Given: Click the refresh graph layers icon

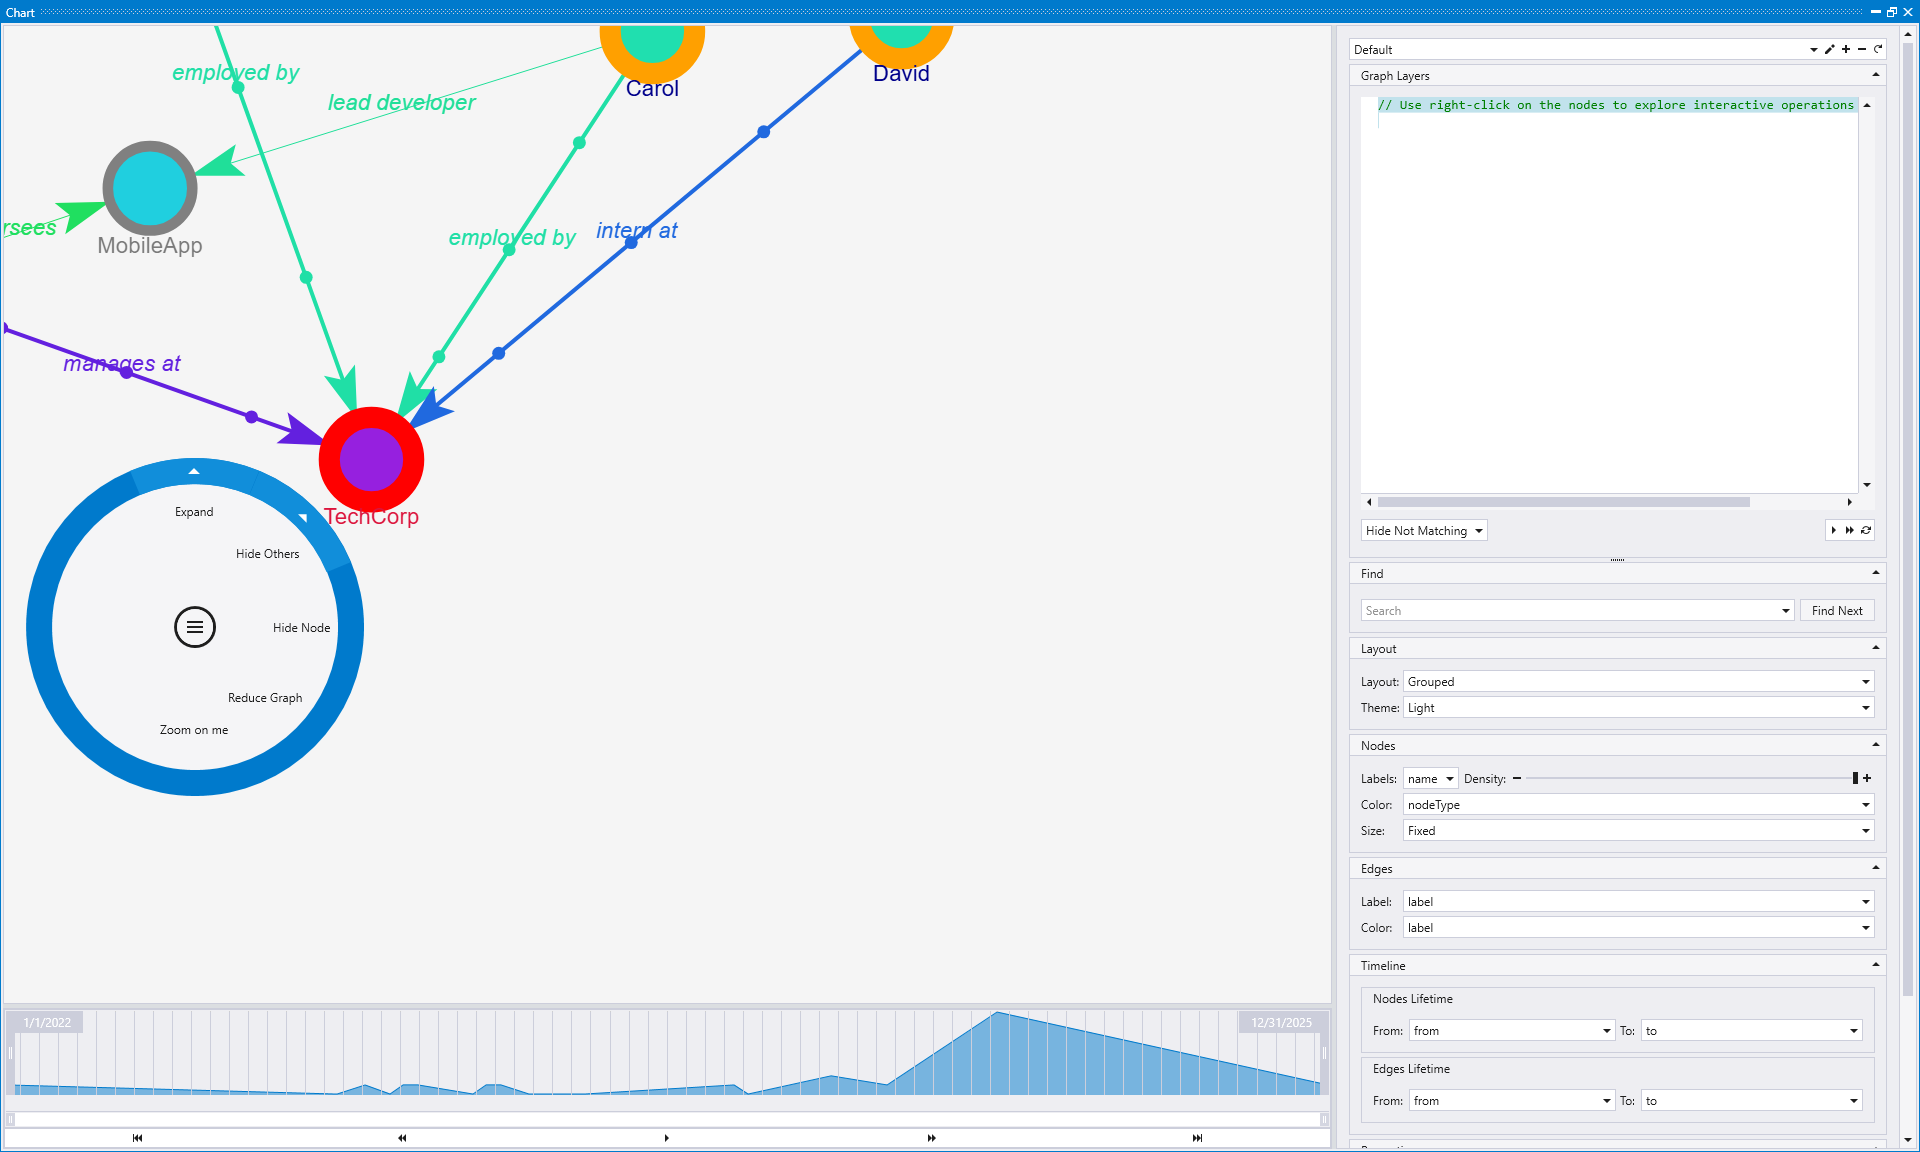Looking at the screenshot, I should [x=1866, y=530].
